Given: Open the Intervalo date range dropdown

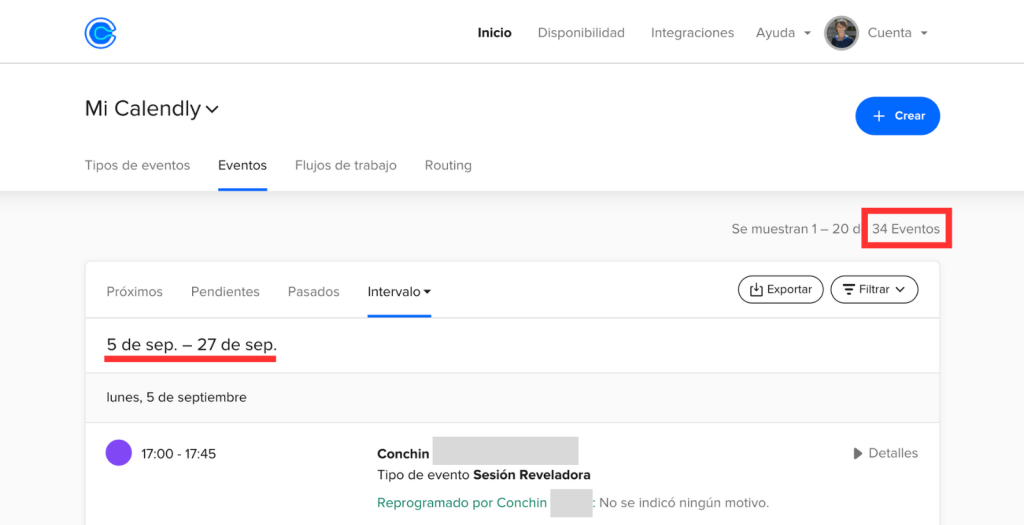Looking at the screenshot, I should click(x=399, y=292).
